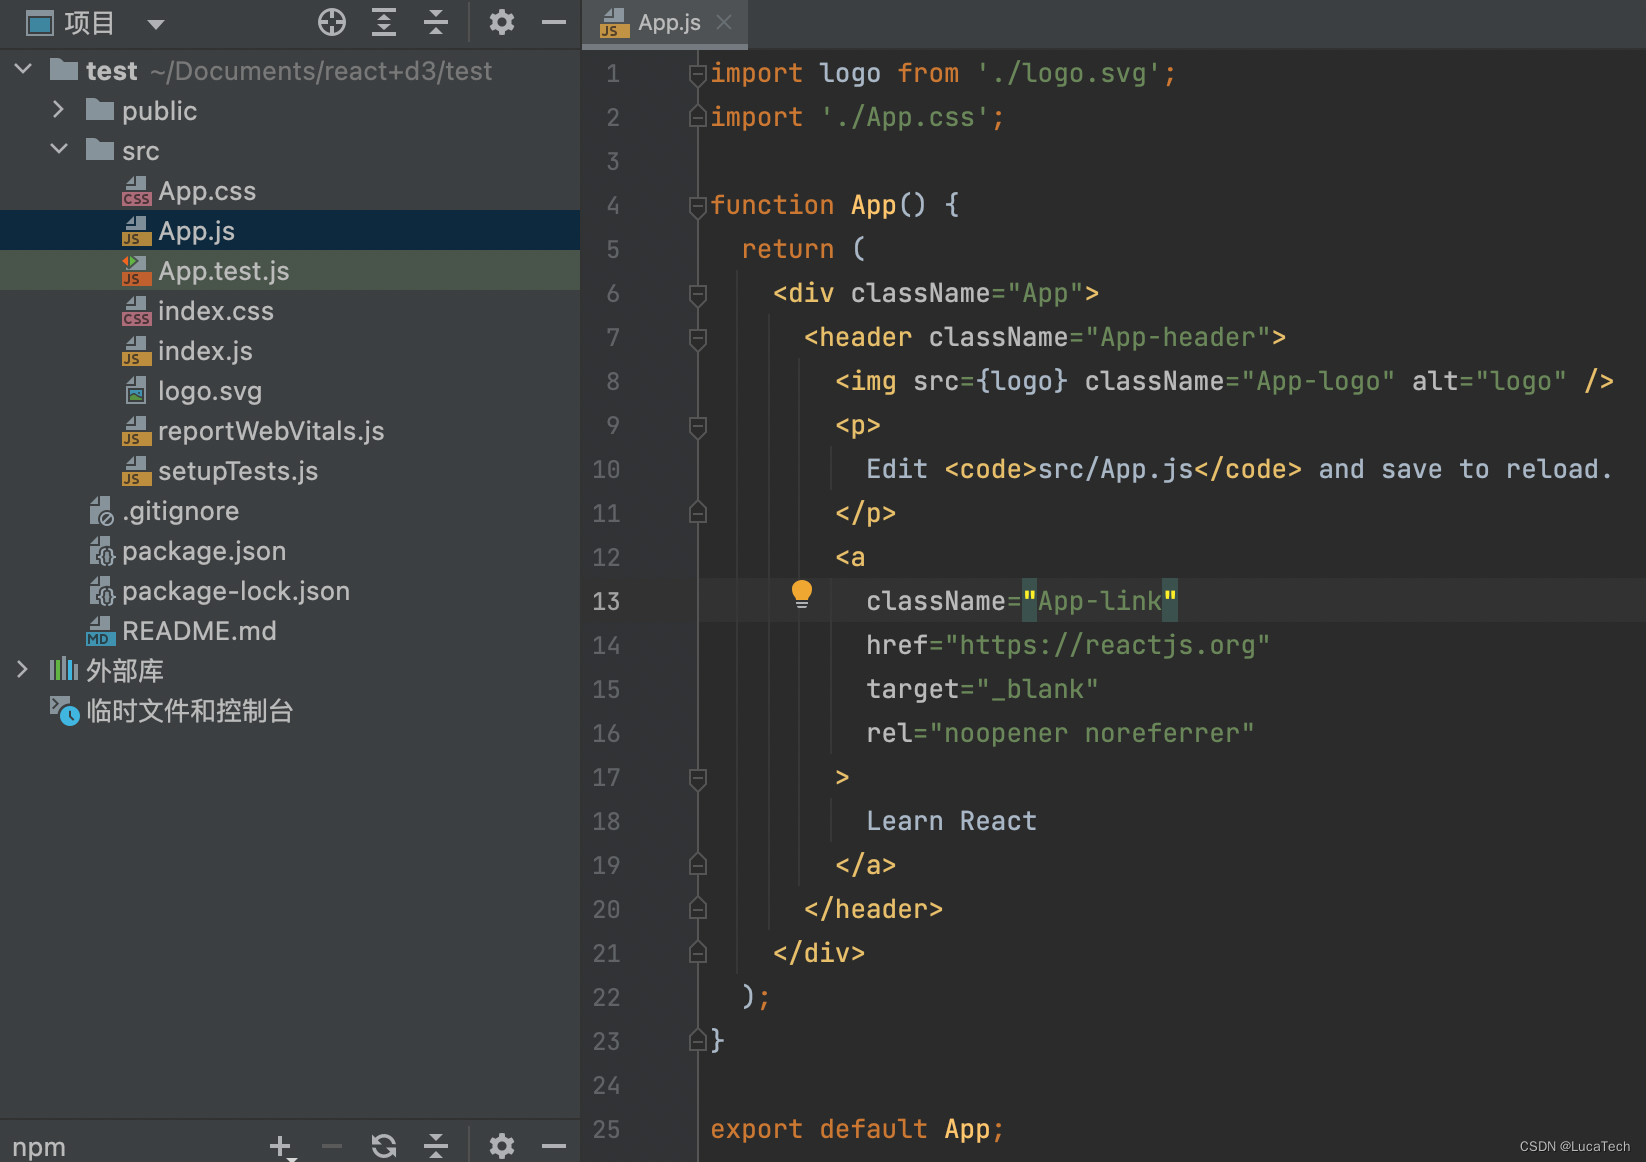Viewport: 1646px width, 1162px height.
Task: Select package.json in the project tree
Action: coord(204,550)
